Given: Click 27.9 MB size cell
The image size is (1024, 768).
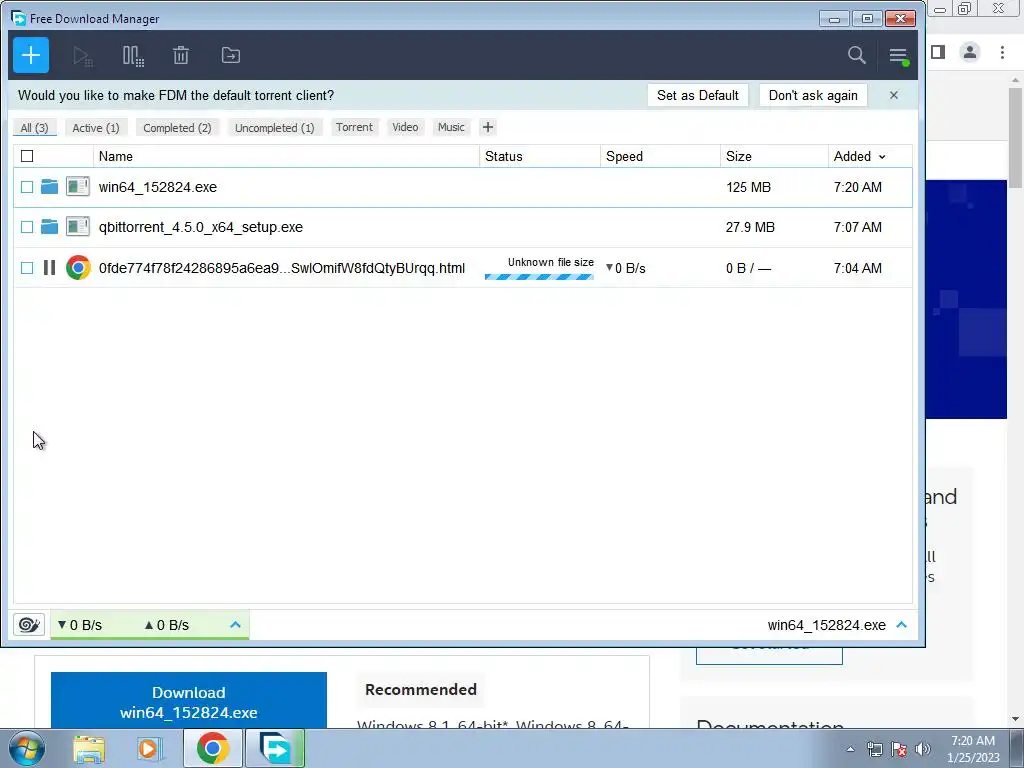Looking at the screenshot, I should [750, 227].
